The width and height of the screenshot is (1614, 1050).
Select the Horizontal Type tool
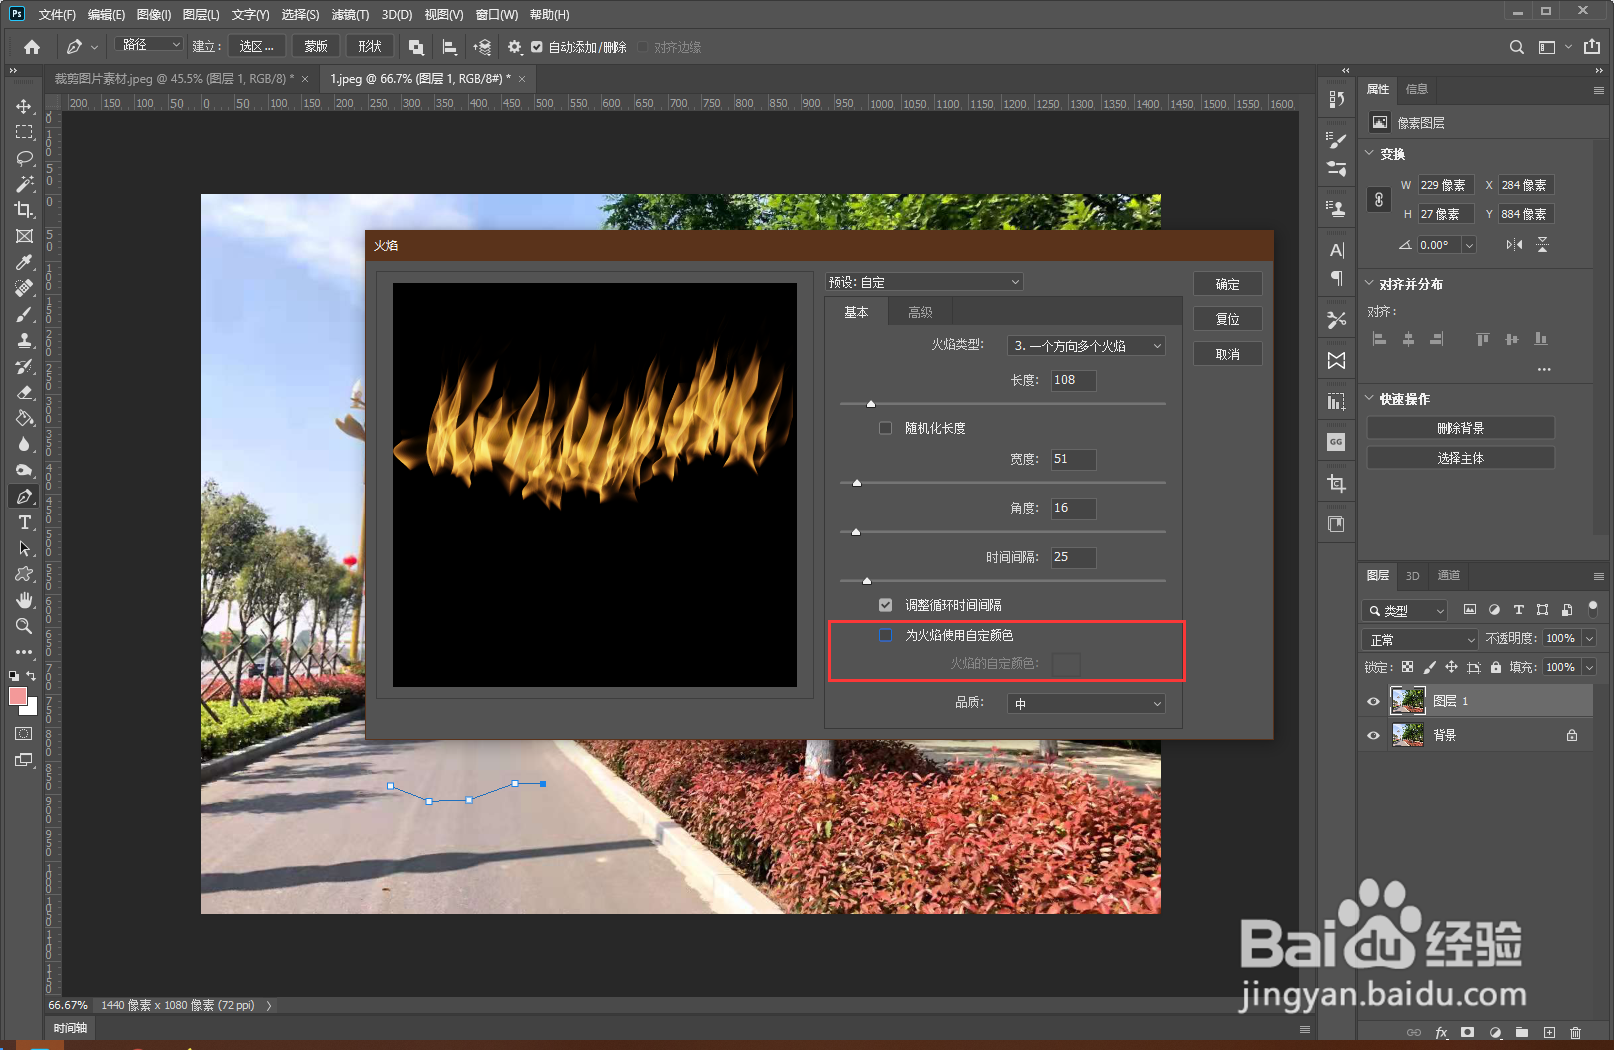pos(24,522)
